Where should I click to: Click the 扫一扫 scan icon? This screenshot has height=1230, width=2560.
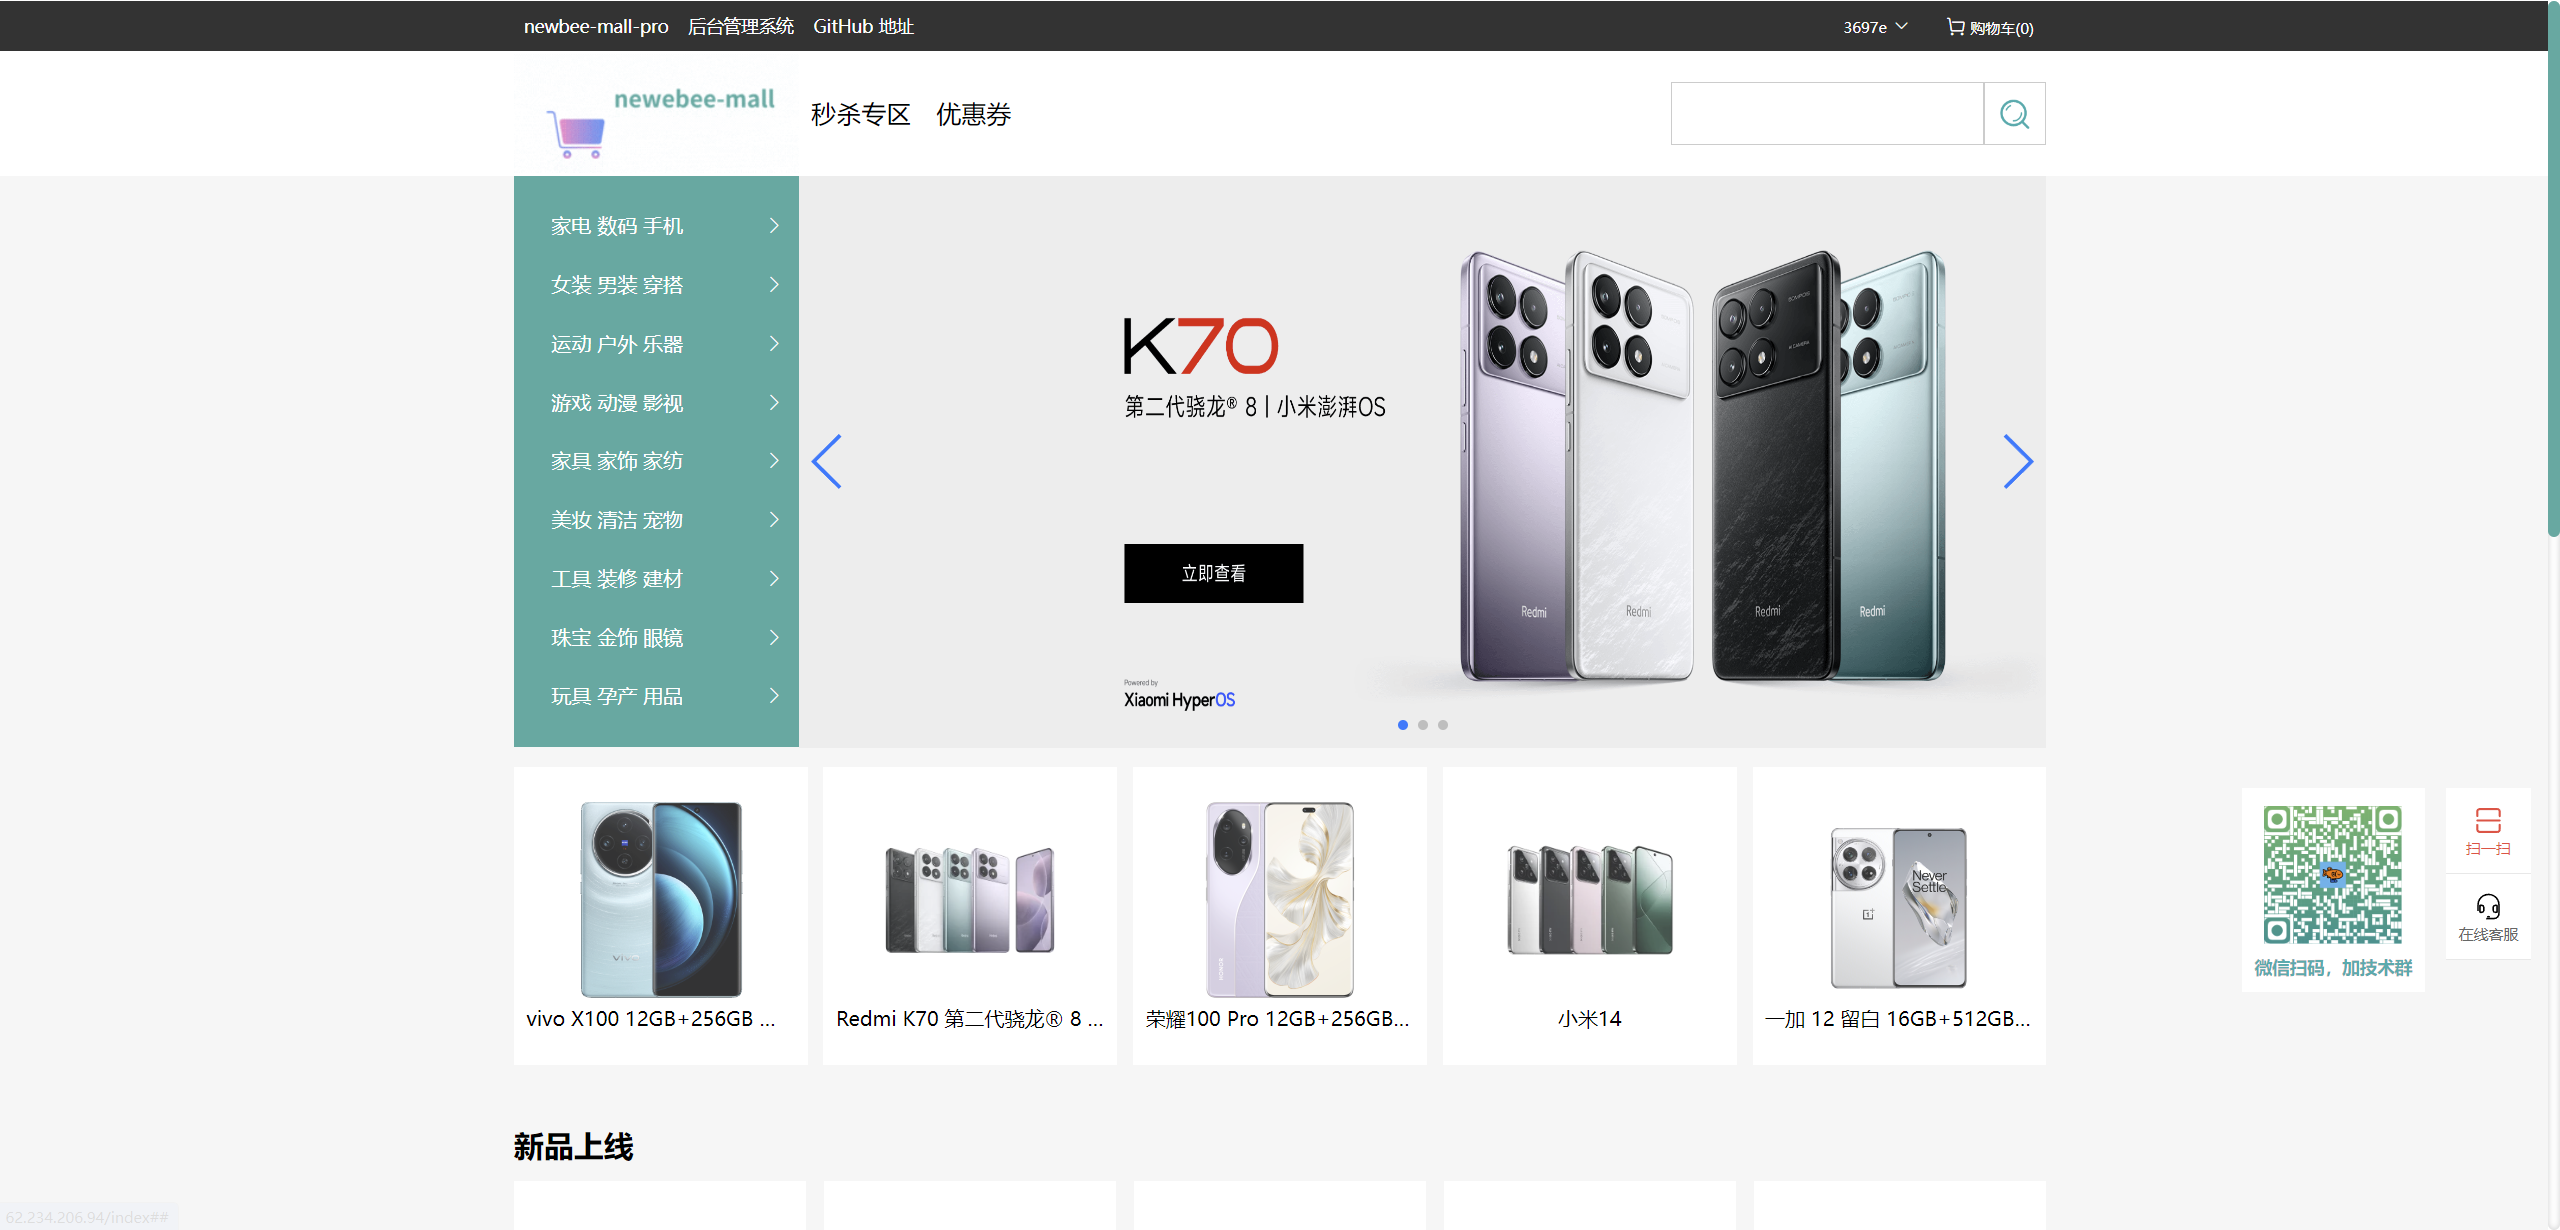coord(2488,821)
